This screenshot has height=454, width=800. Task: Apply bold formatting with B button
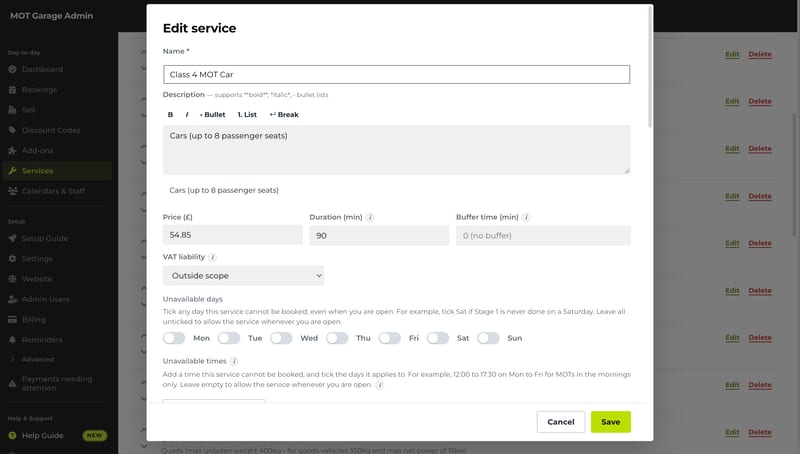[170, 115]
